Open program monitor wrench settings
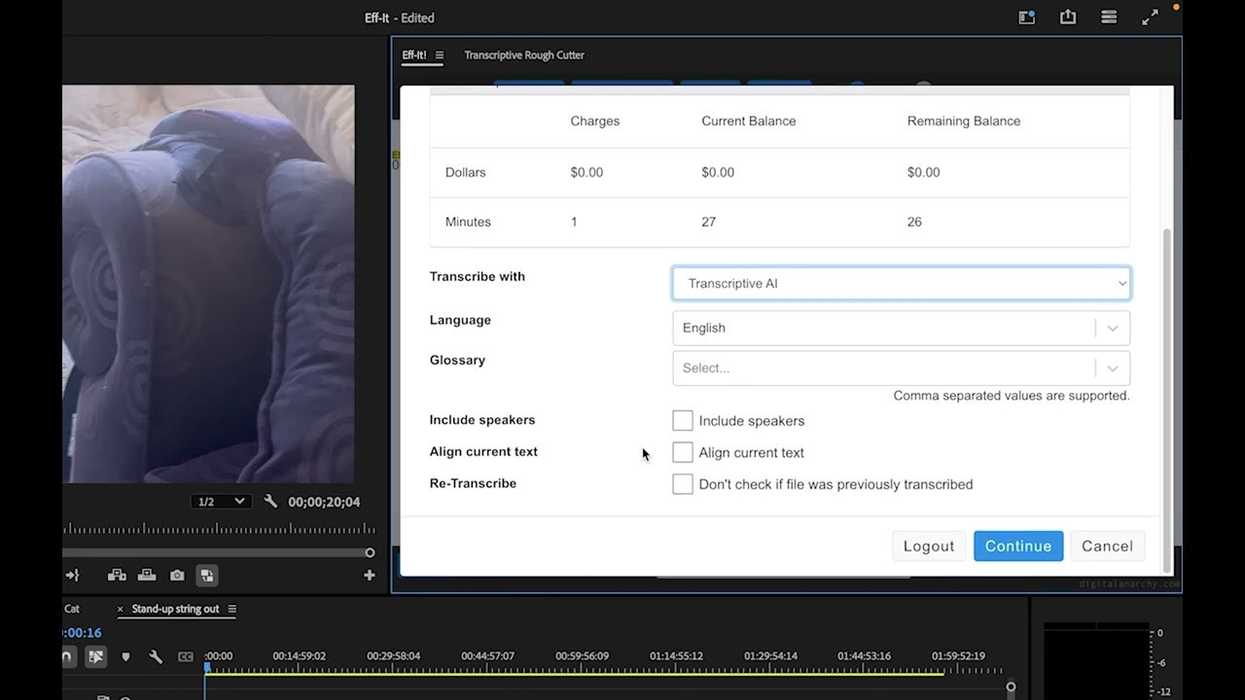 270,501
